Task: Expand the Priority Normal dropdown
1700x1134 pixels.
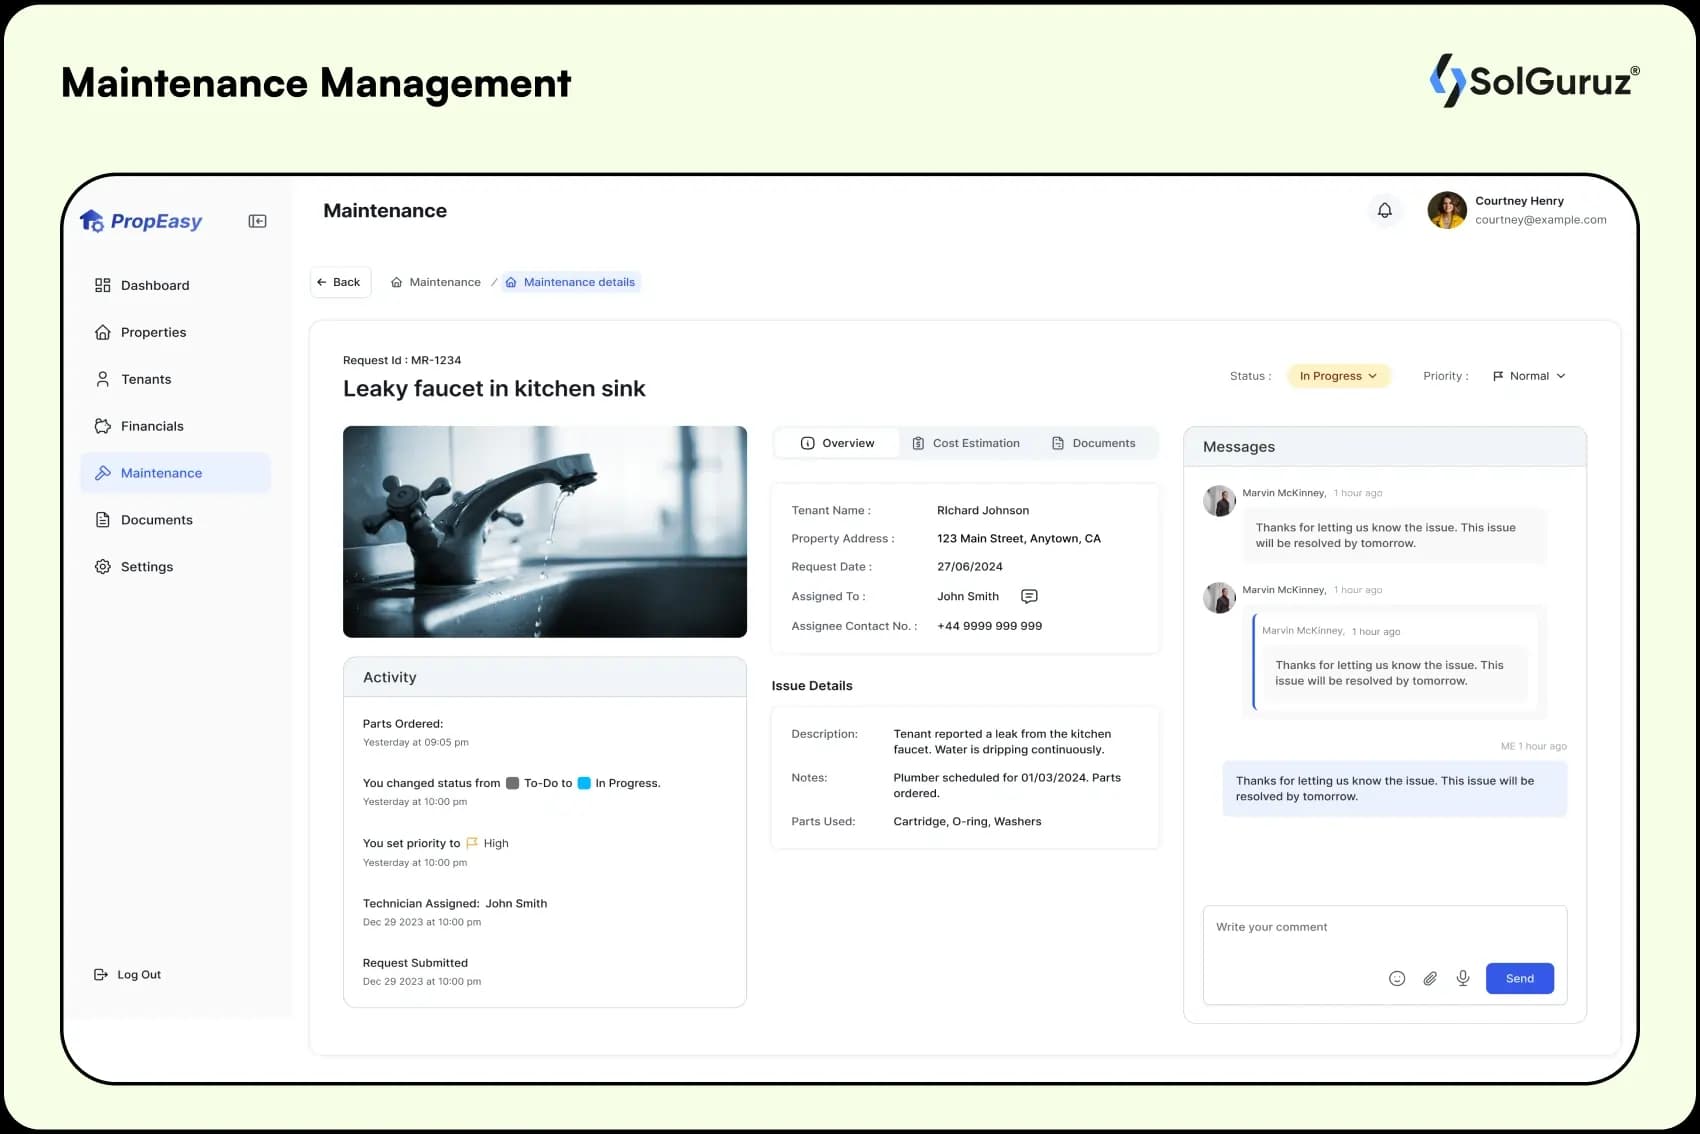Action: [1528, 375]
